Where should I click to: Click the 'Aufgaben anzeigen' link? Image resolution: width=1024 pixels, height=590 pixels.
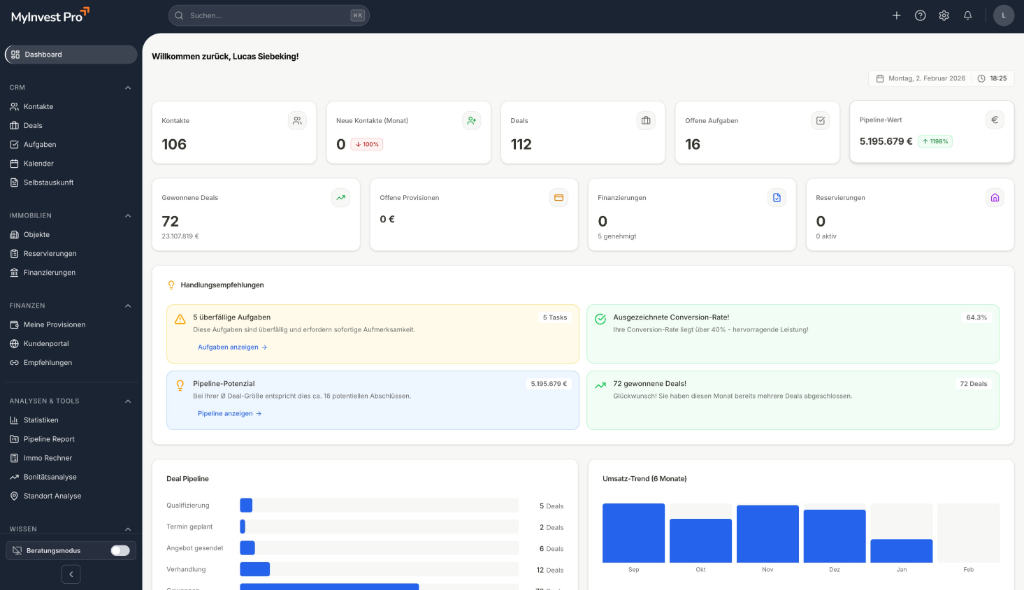tap(232, 347)
